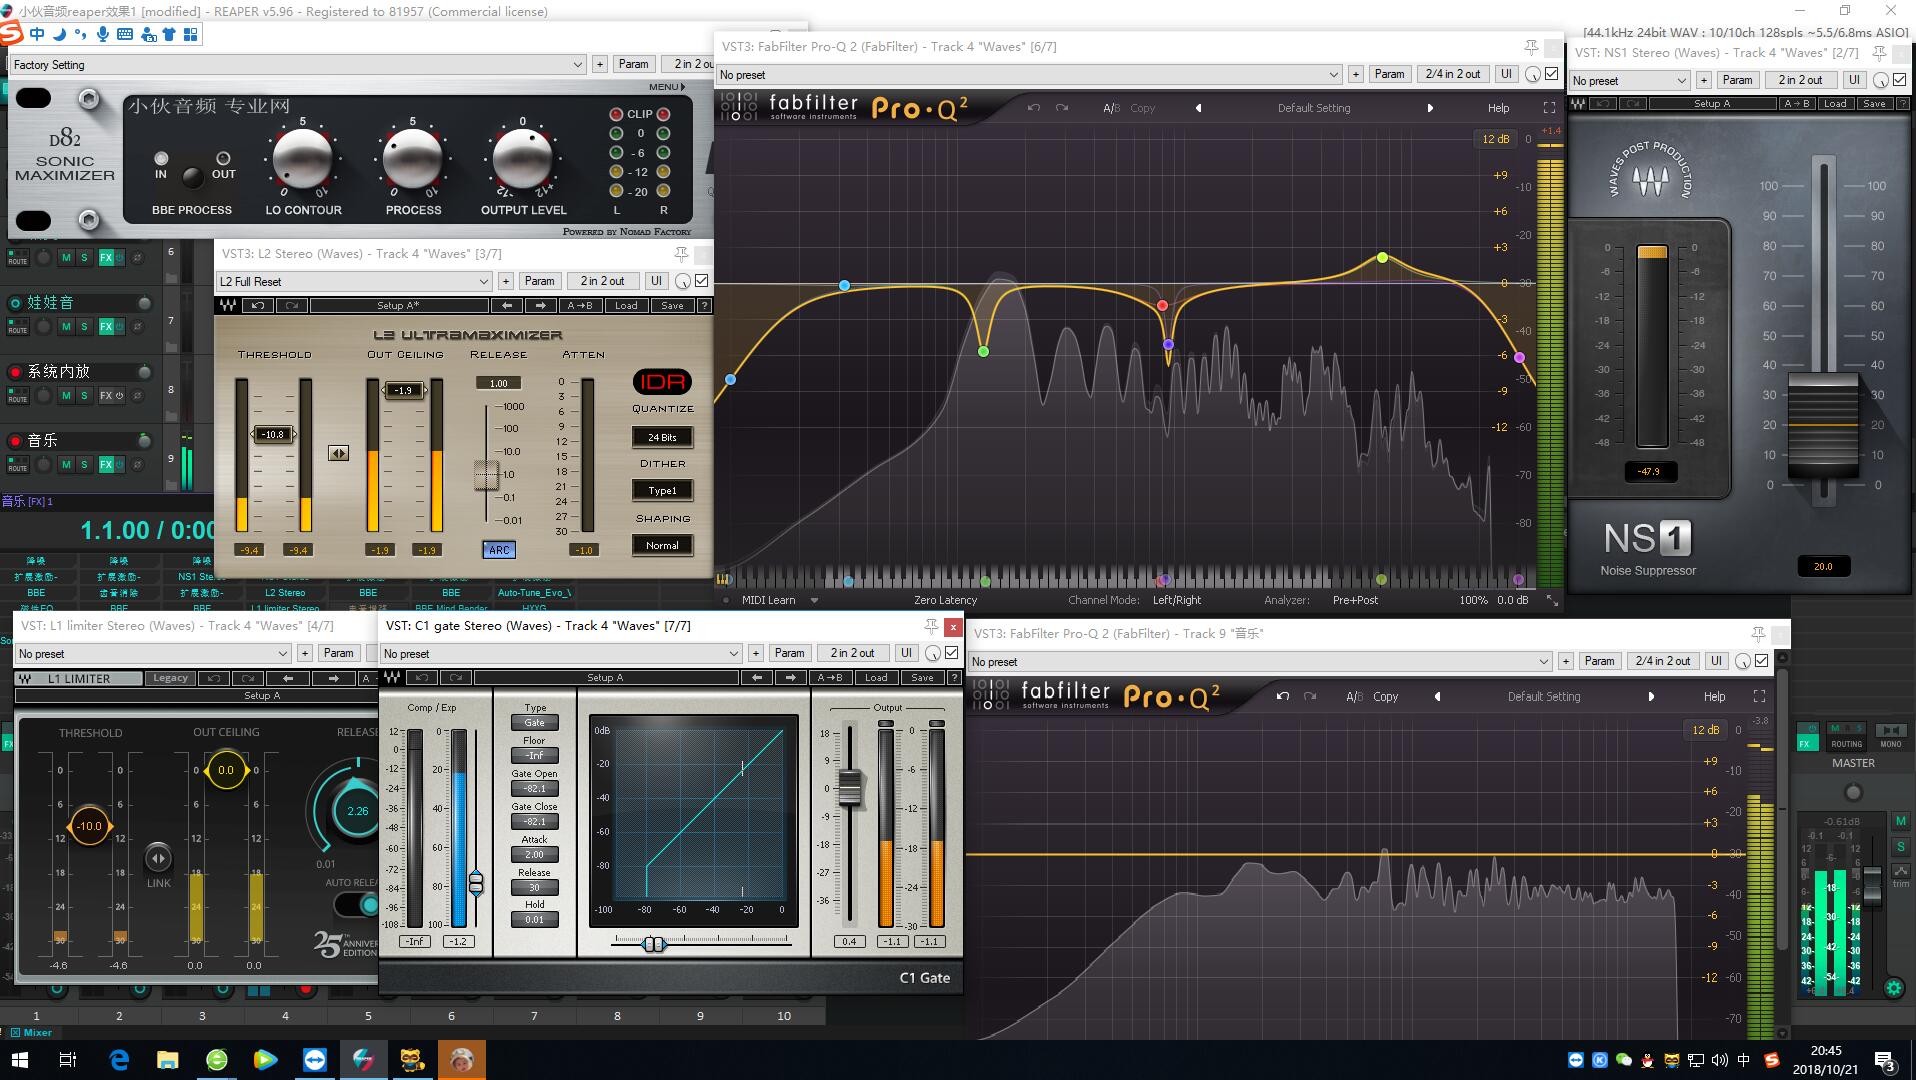Image resolution: width=1916 pixels, height=1080 pixels.
Task: Open the Factory Setting preset dropdown
Action: tap(297, 65)
